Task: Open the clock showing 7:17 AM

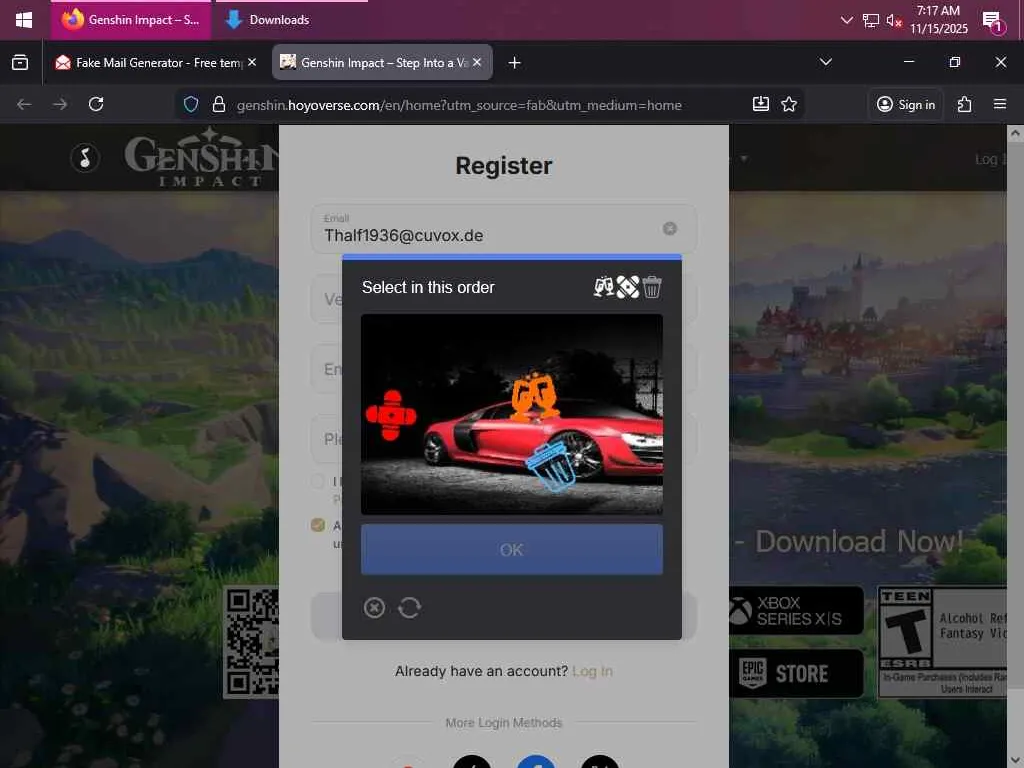Action: [938, 20]
